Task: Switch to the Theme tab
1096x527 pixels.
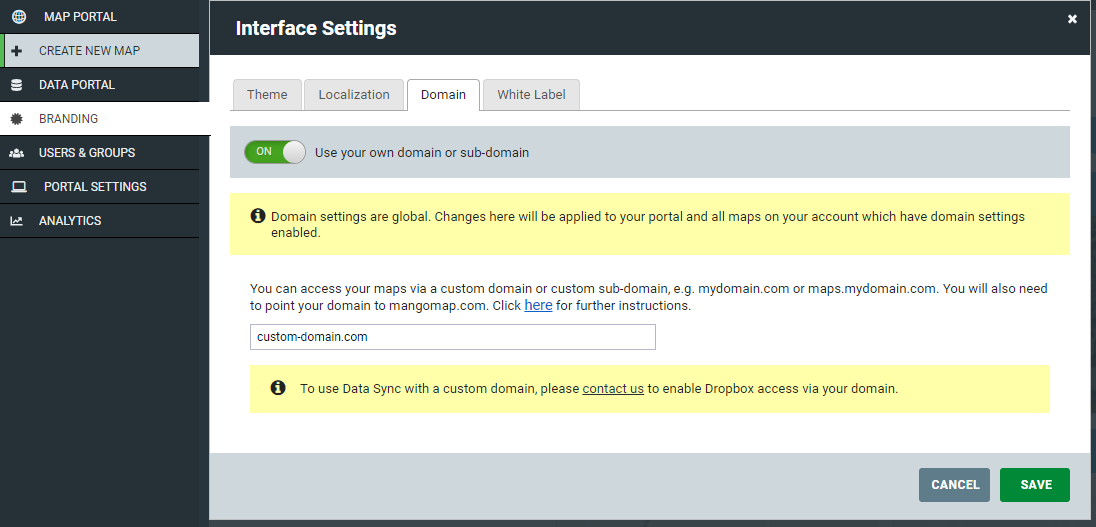Action: tap(266, 95)
